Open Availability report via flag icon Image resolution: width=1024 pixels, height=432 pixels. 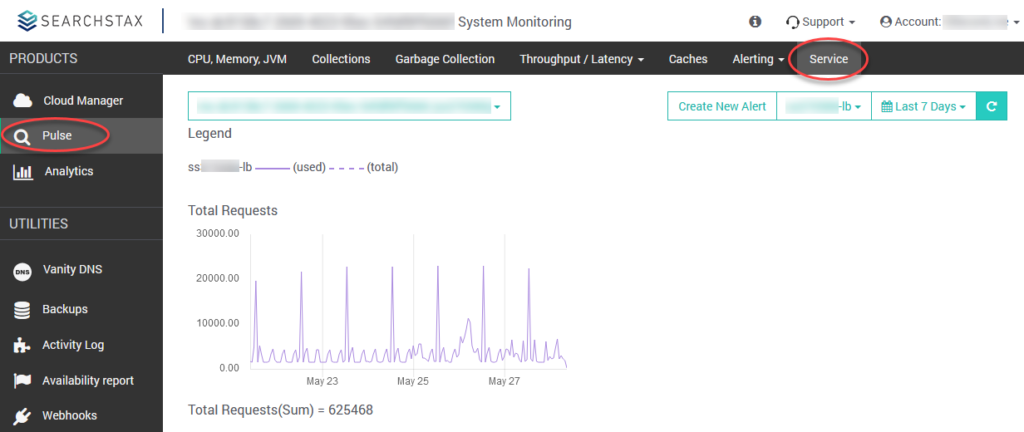22,381
